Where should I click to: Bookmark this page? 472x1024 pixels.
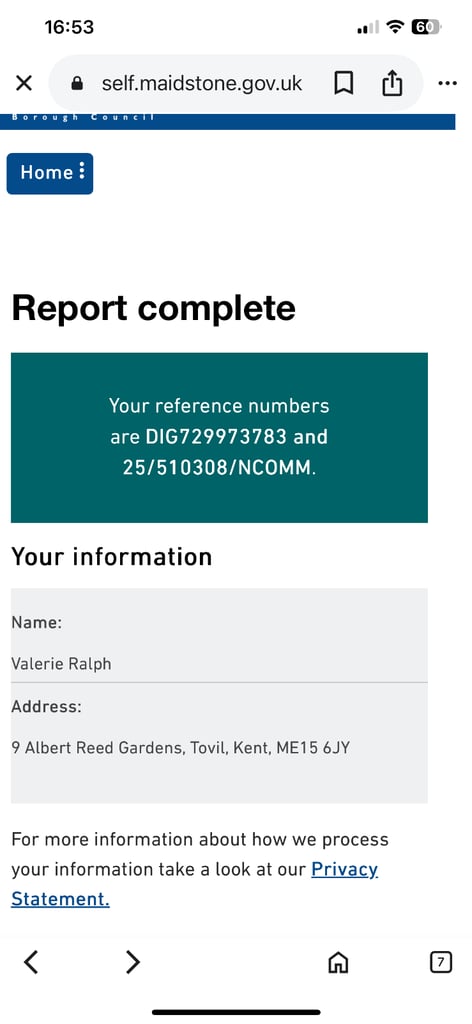(x=343, y=84)
